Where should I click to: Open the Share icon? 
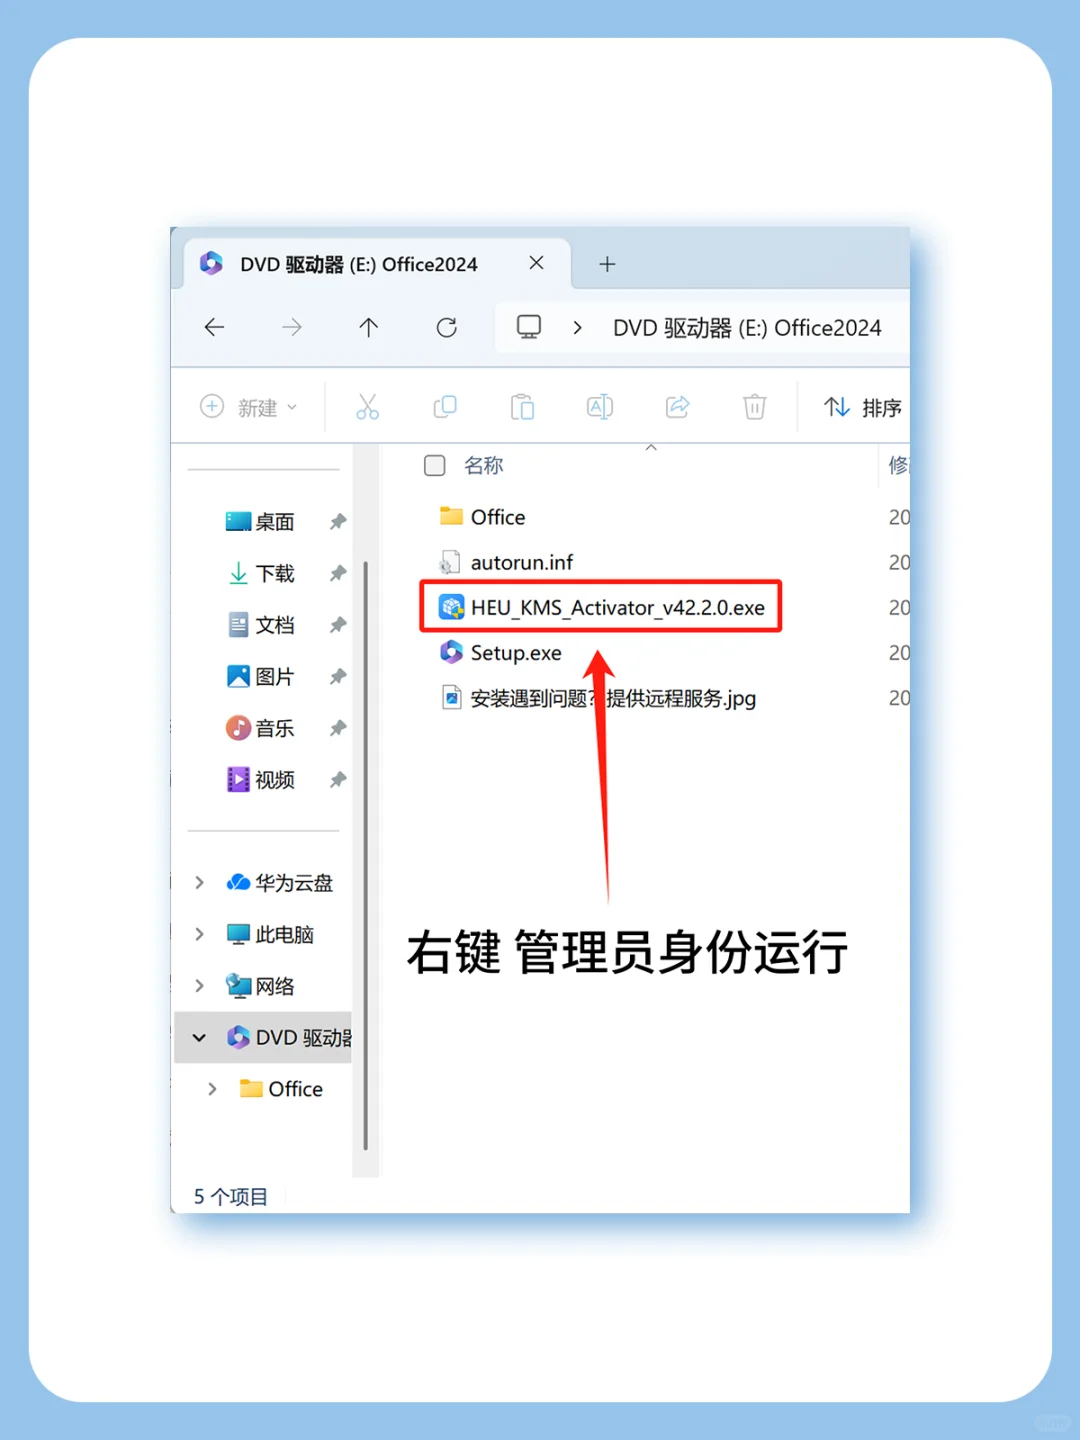pos(677,407)
